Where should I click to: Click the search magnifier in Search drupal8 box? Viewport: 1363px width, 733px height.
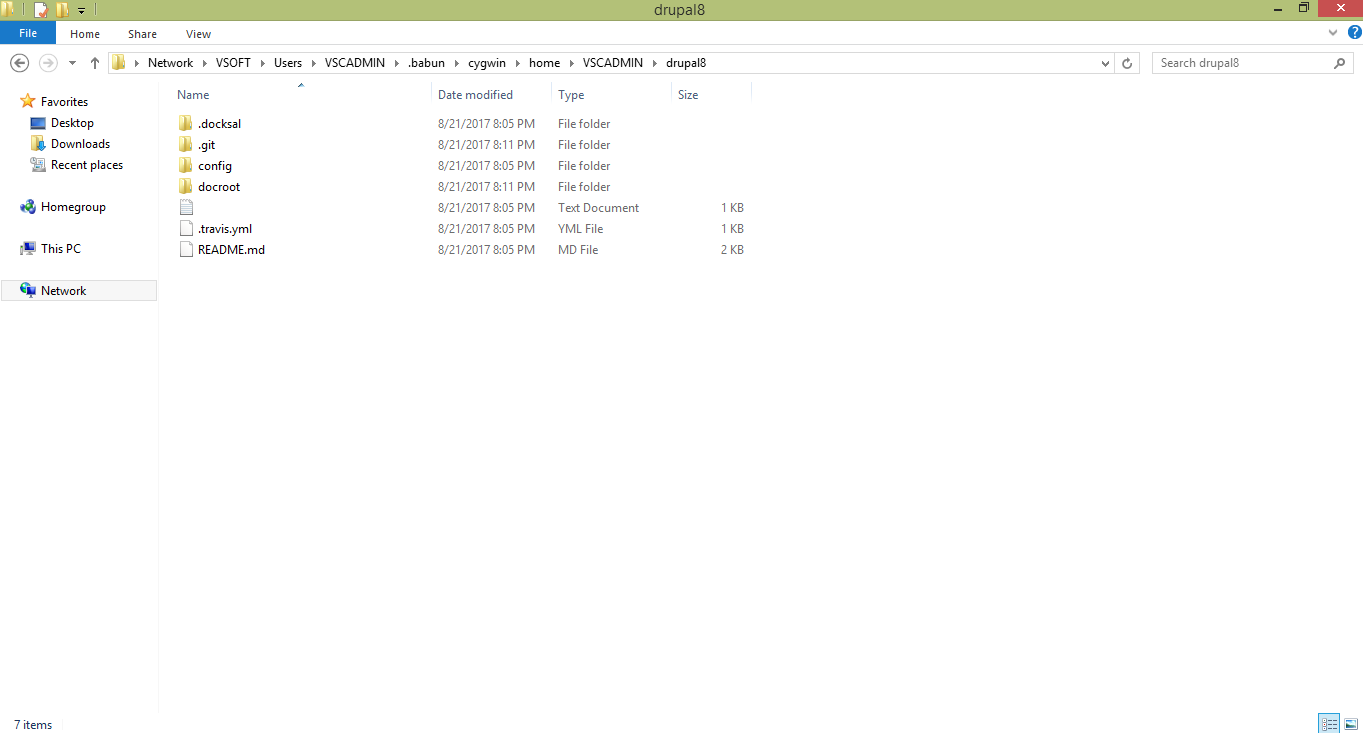point(1340,62)
